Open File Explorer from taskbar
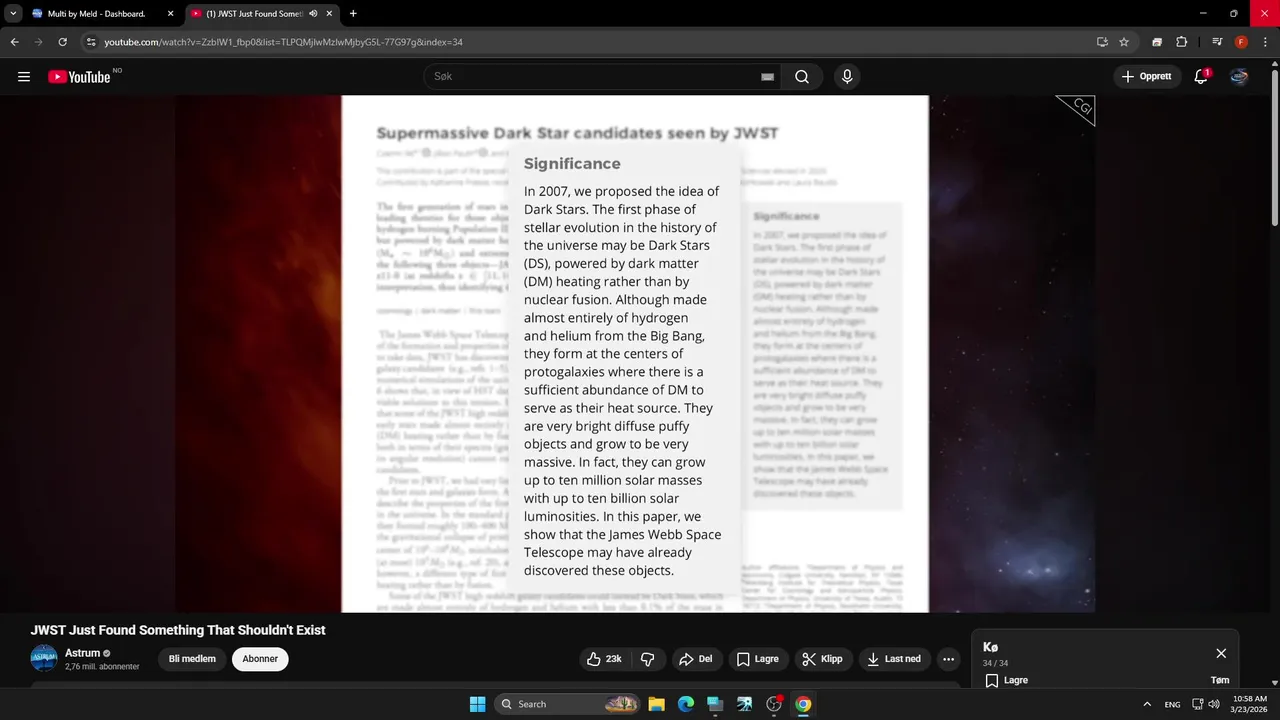 pos(656,704)
